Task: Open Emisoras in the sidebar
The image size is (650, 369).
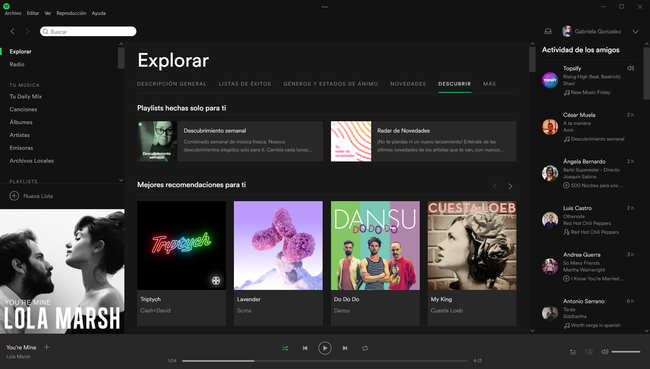Action: (21, 148)
